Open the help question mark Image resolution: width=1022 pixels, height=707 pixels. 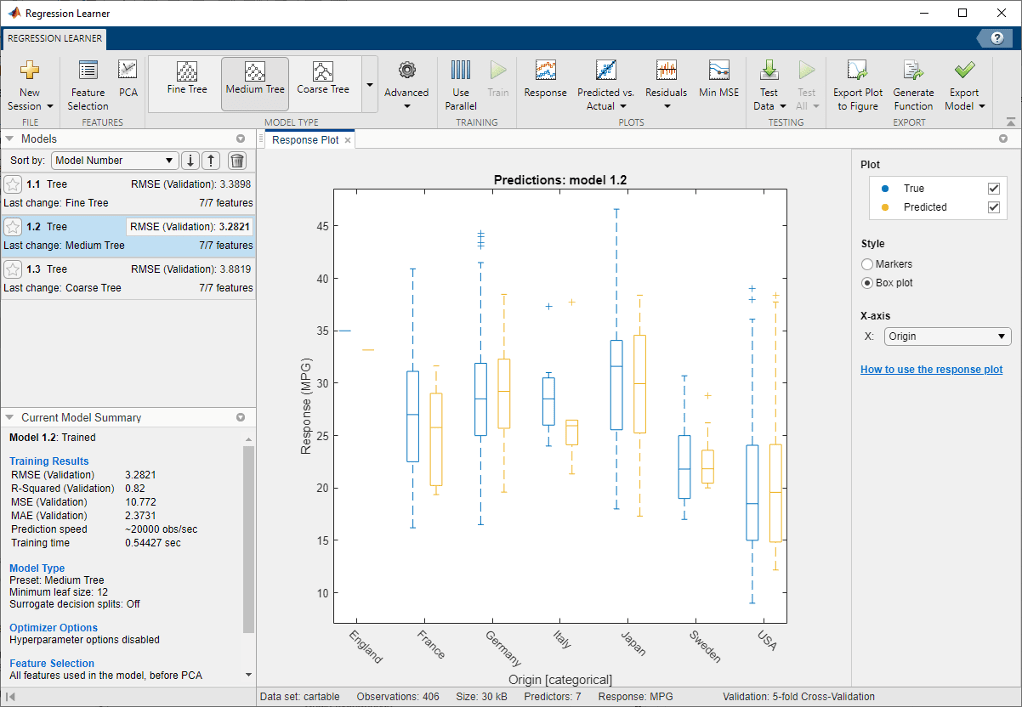coord(997,38)
